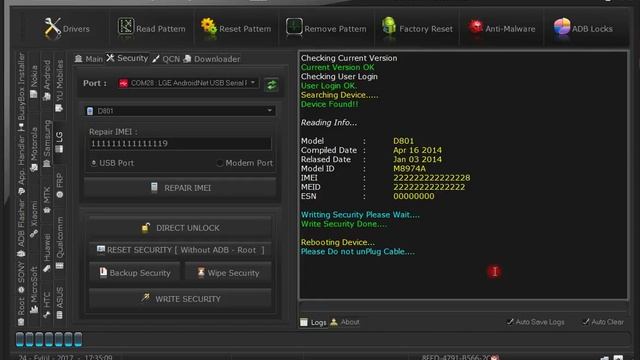
Task: Open the BusyBox Installer vertical tab
Action: pyautogui.click(x=21, y=91)
